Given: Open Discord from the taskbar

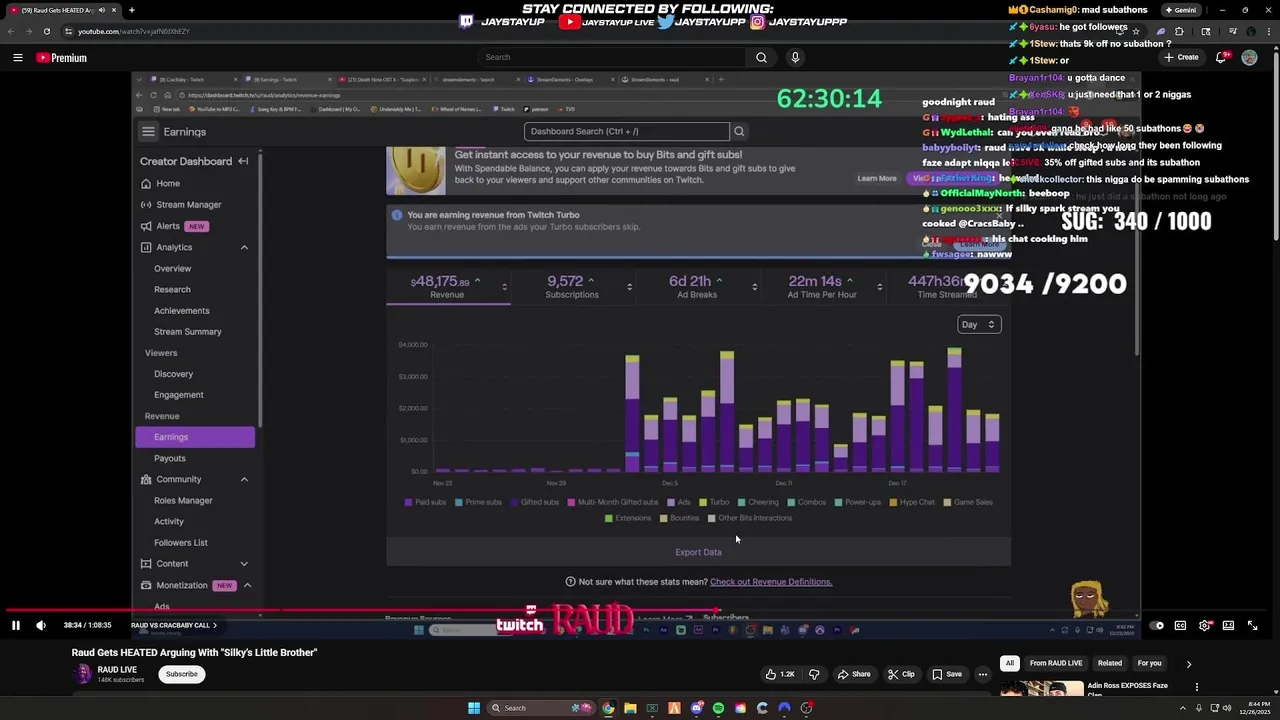Looking at the screenshot, I should [696, 708].
